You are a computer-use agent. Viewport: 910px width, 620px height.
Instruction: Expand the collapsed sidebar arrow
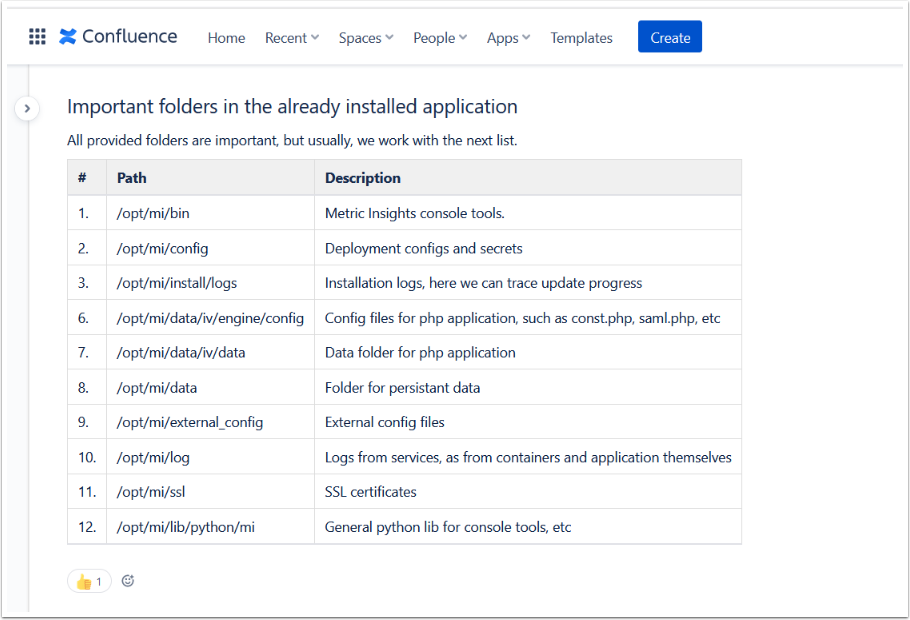(x=27, y=108)
